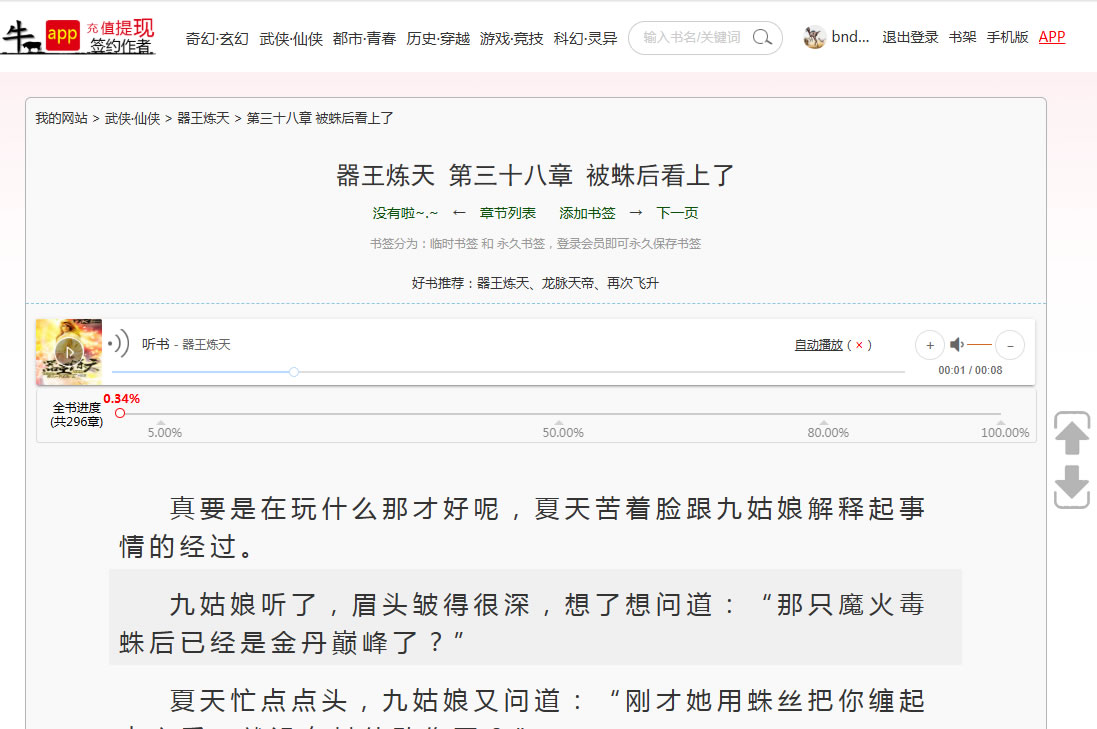Click 退出登录 to log out
Screen dimensions: 1097x729
click(x=910, y=37)
